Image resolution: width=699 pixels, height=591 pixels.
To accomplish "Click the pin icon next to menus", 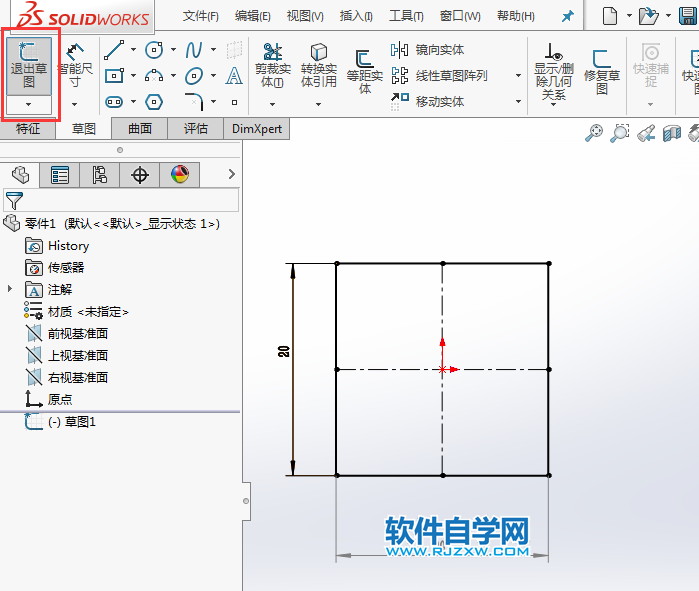I will tap(567, 17).
